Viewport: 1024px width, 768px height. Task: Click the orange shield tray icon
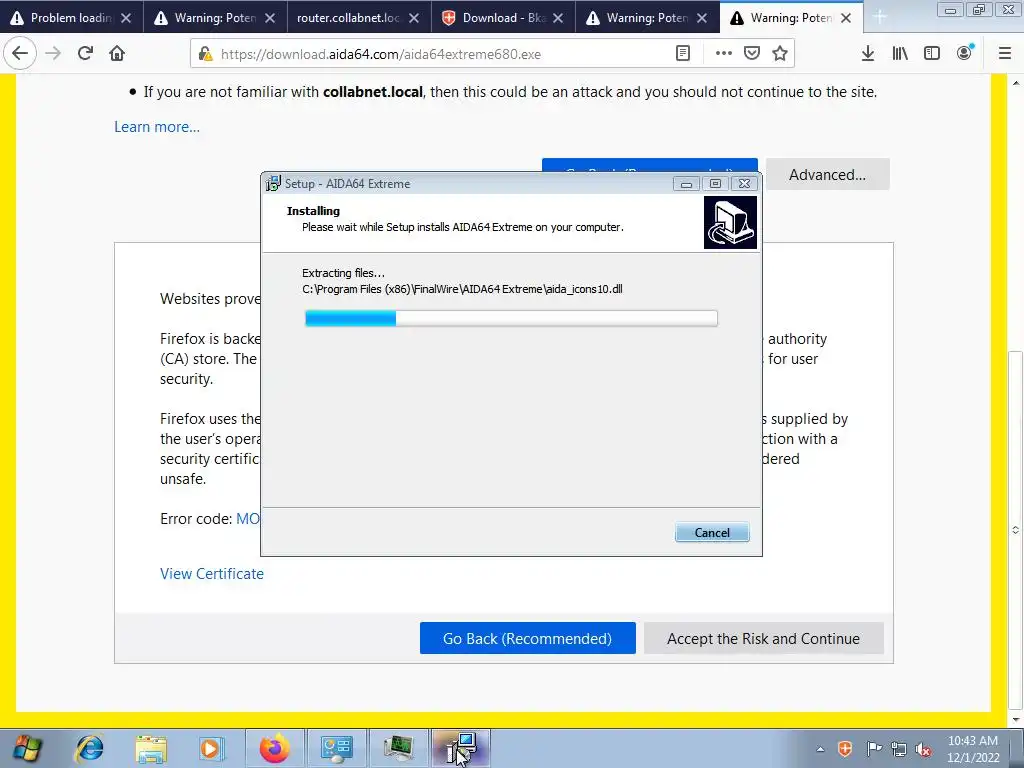click(845, 749)
